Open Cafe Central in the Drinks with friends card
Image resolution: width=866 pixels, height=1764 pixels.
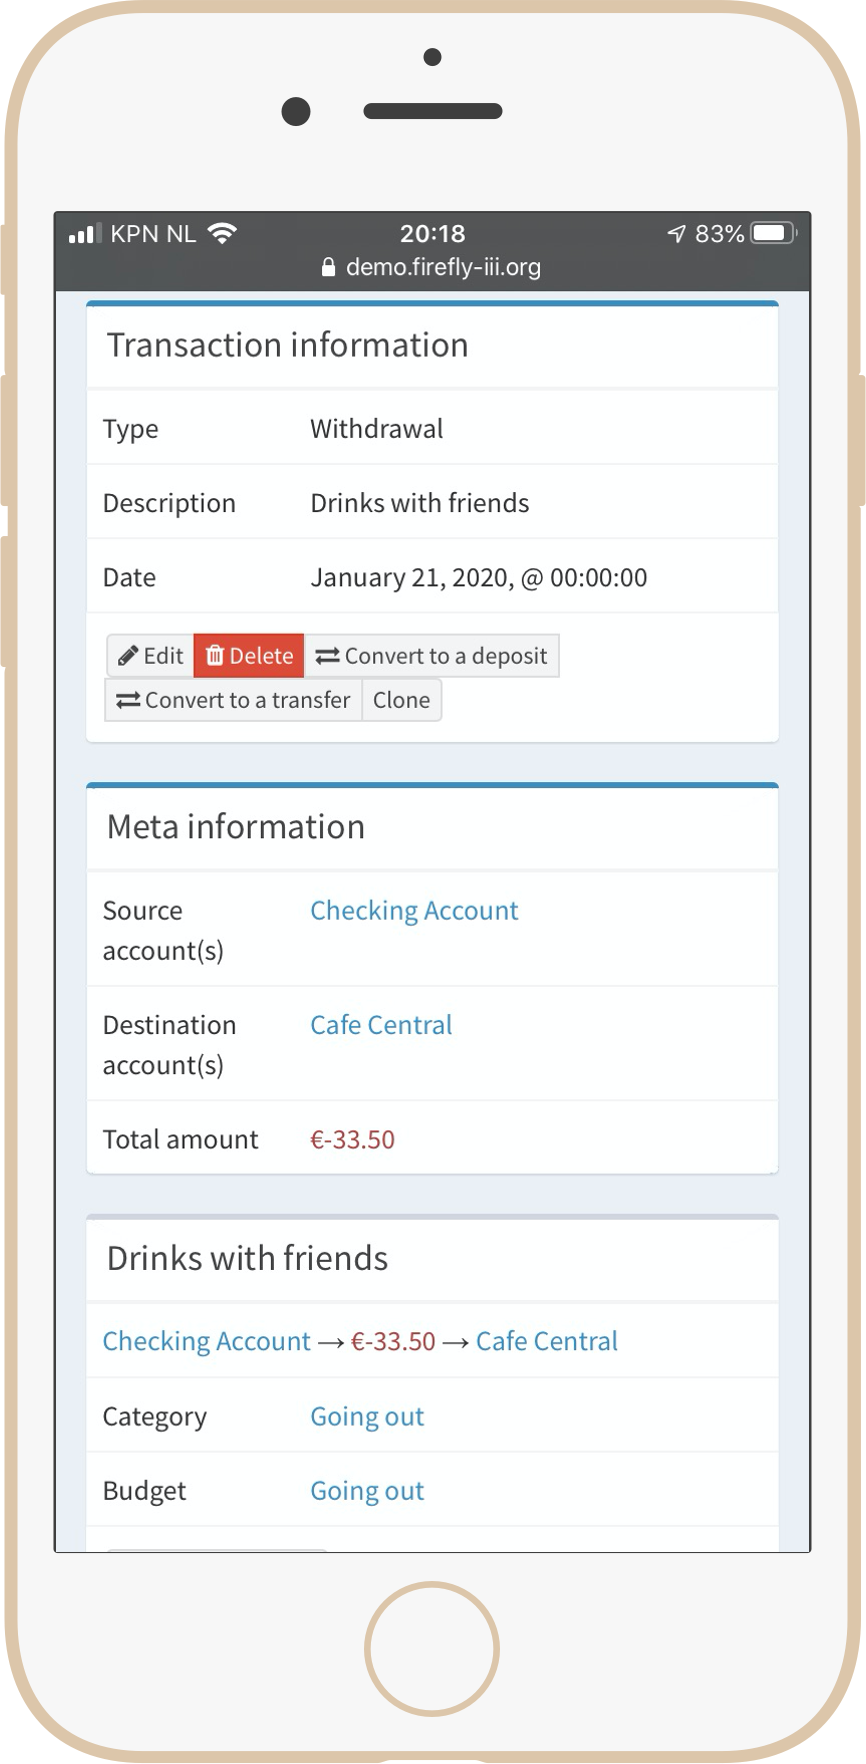(547, 1342)
